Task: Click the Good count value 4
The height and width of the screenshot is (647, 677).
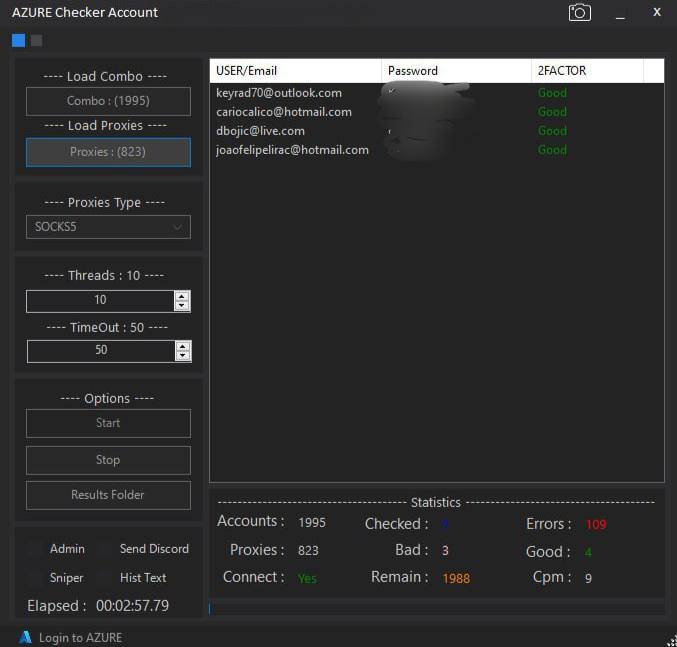Action: (x=588, y=552)
